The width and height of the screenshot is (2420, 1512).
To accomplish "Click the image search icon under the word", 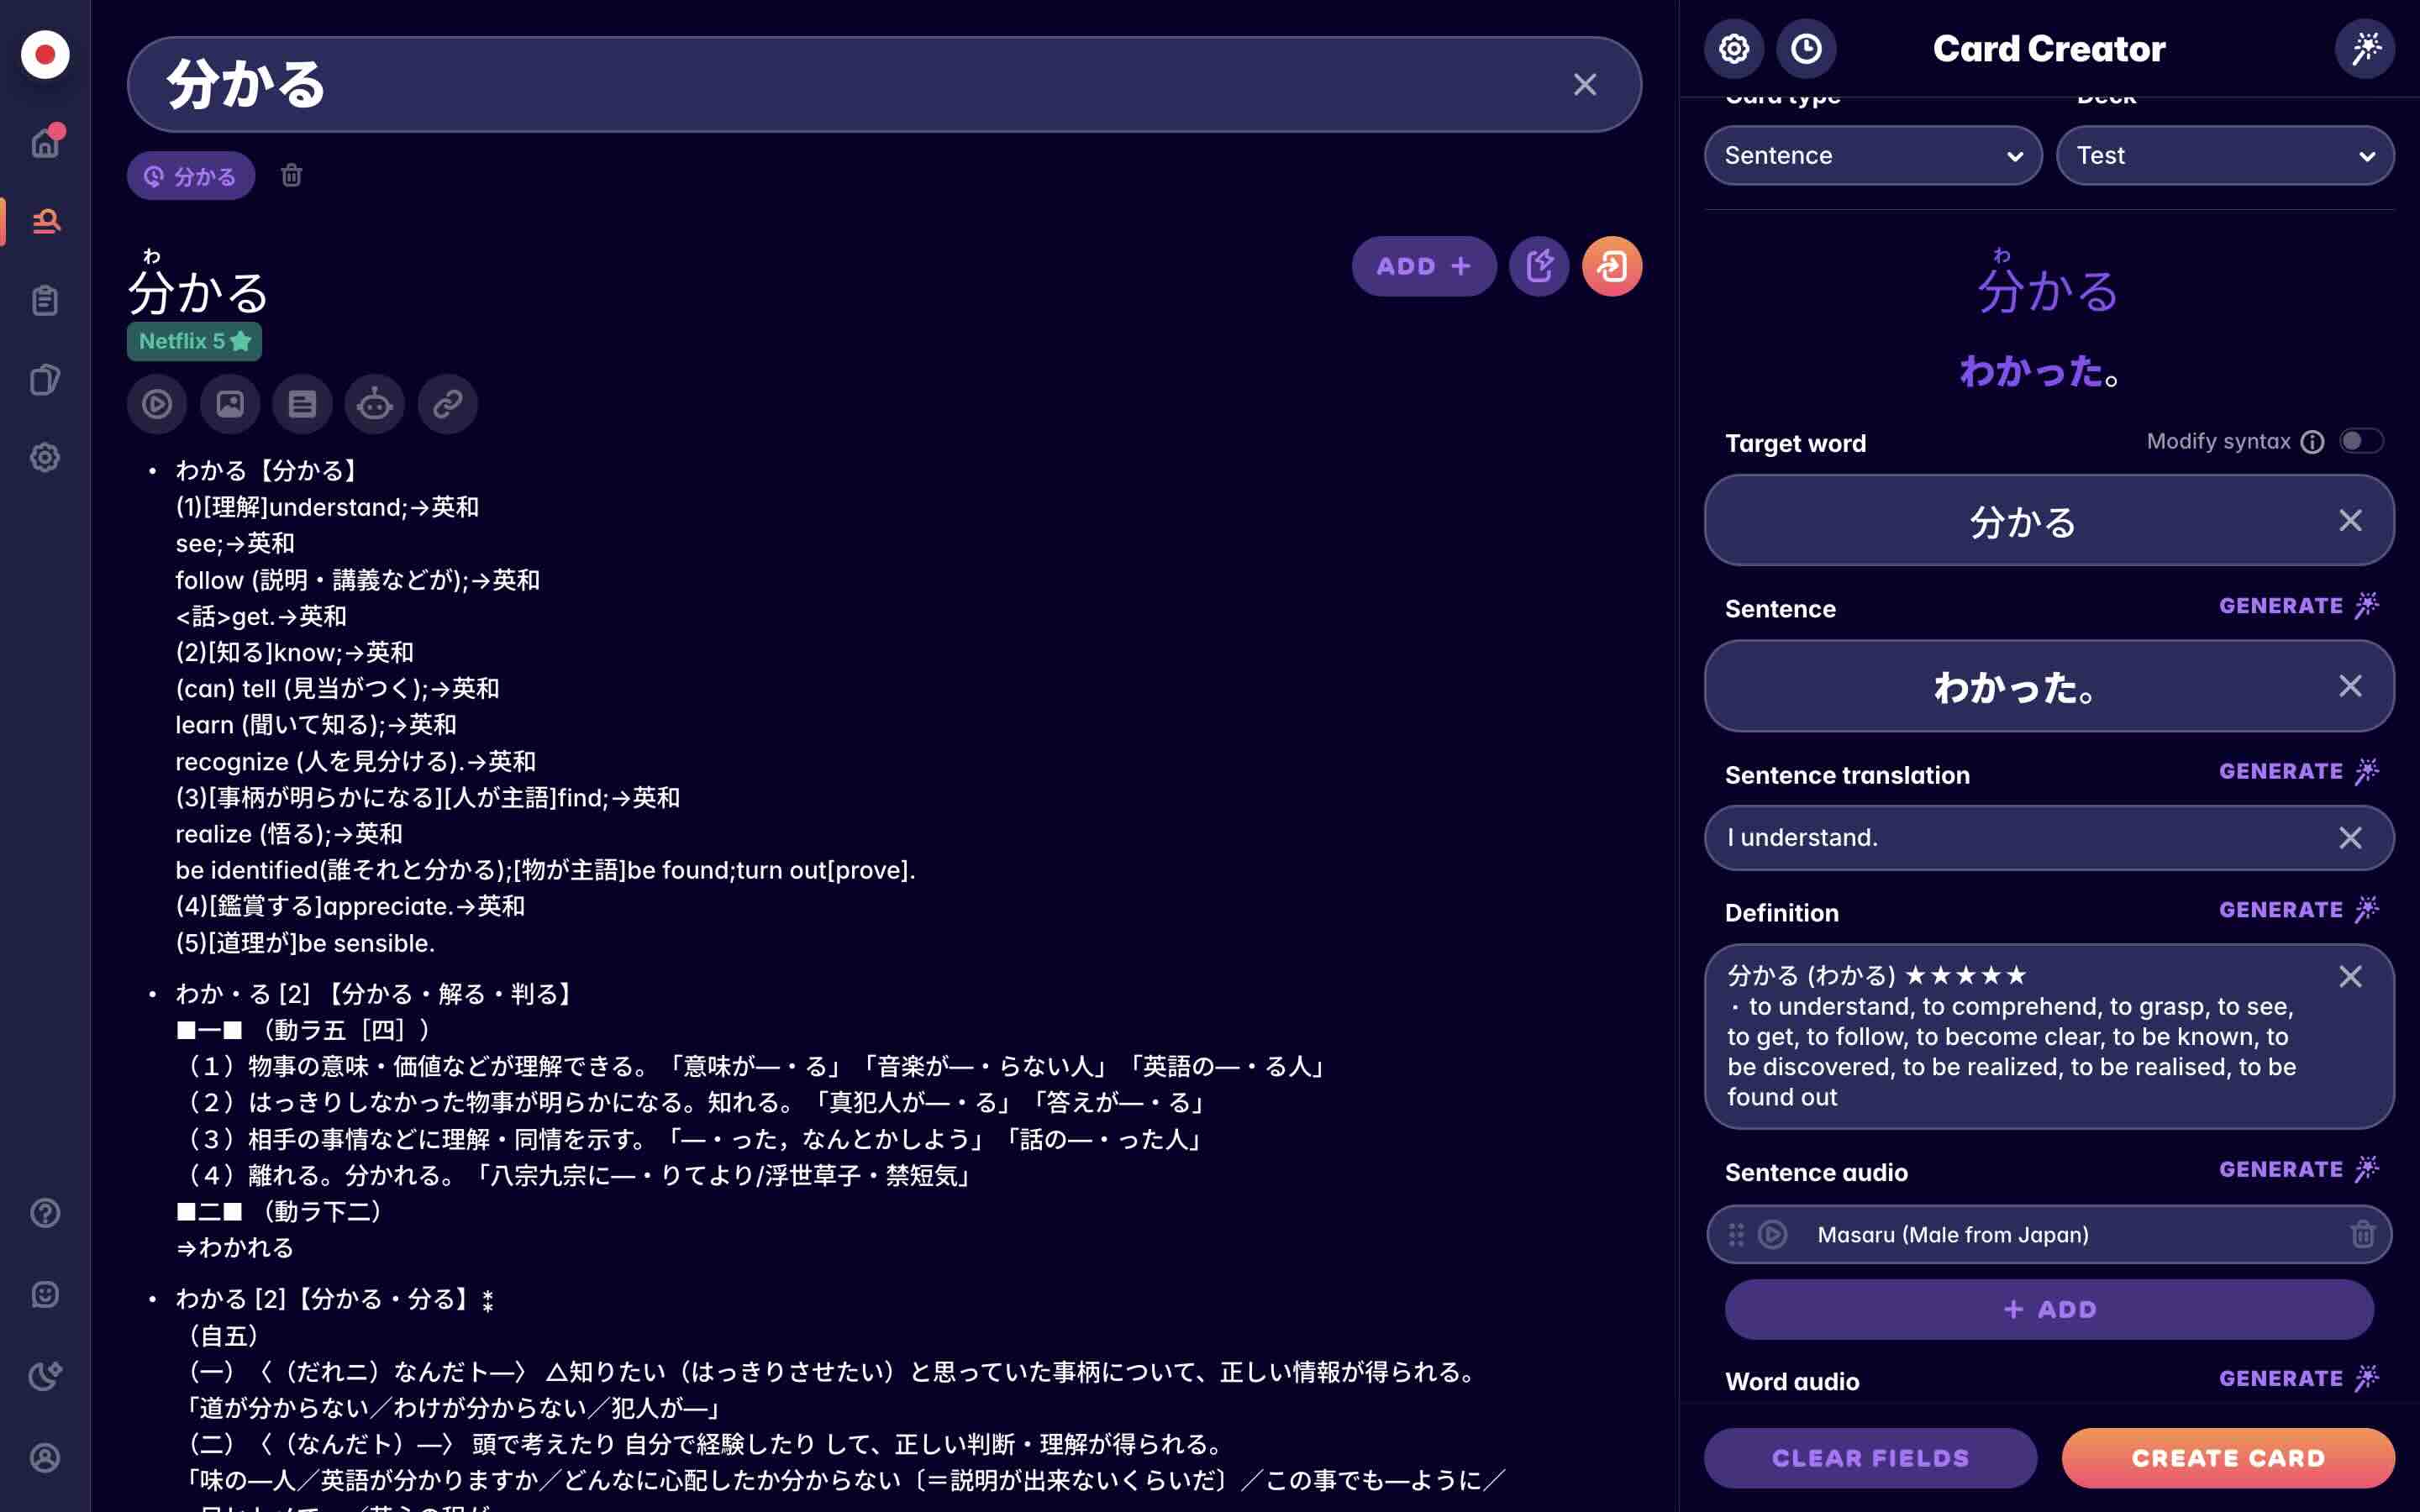I will coord(230,404).
